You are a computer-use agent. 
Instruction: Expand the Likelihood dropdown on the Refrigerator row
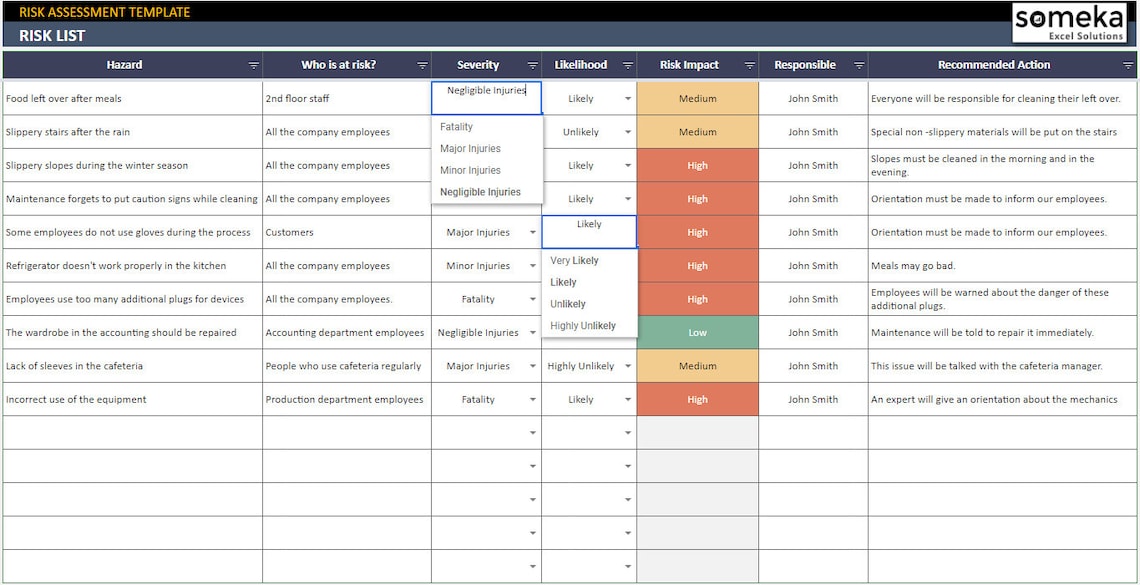(x=629, y=265)
